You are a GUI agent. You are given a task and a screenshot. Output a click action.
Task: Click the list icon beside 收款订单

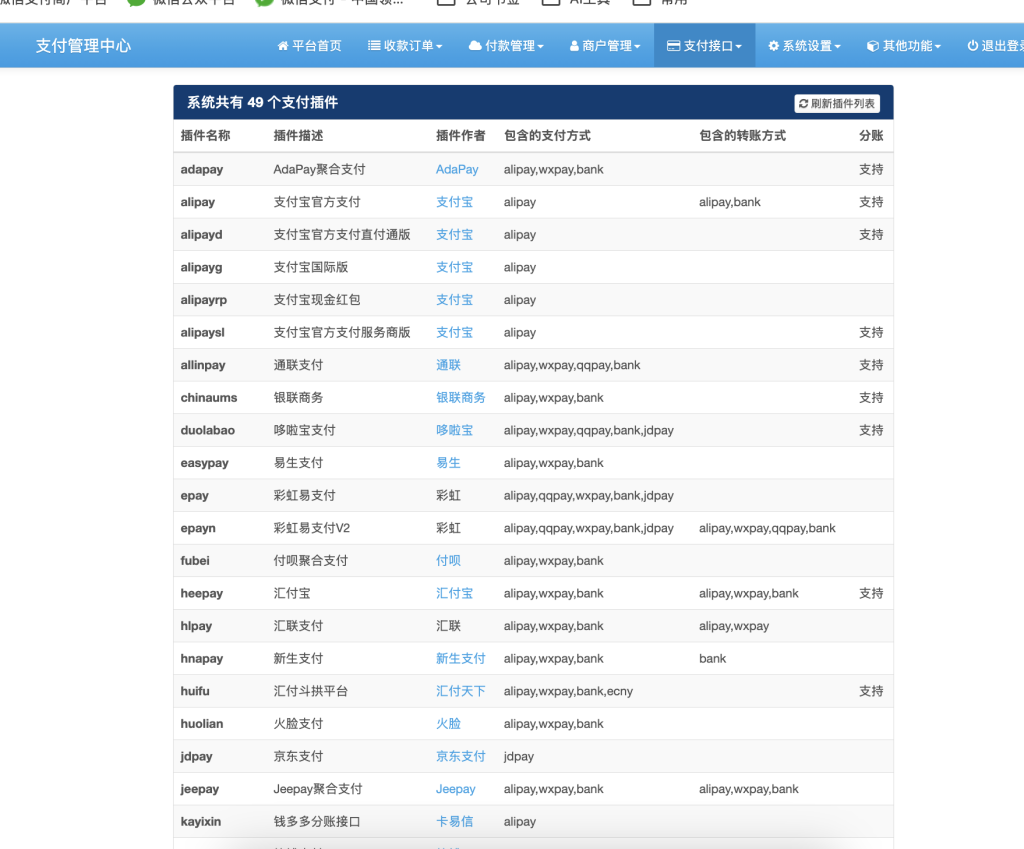point(374,46)
